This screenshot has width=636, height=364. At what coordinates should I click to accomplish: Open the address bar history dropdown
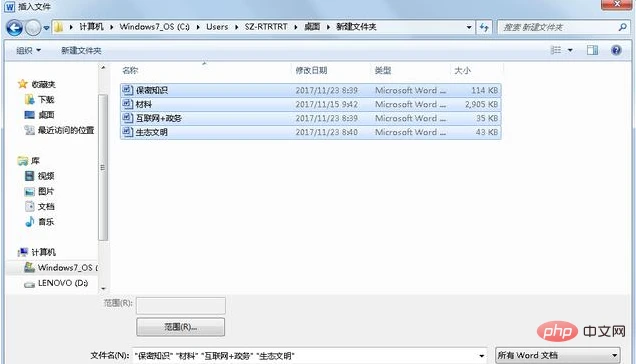pyautogui.click(x=469, y=27)
